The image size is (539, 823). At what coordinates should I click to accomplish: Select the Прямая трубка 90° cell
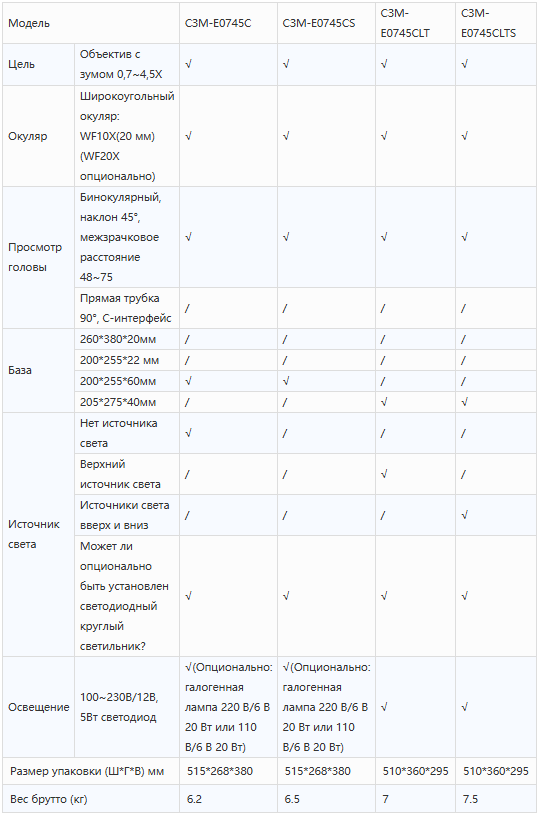coord(127,308)
